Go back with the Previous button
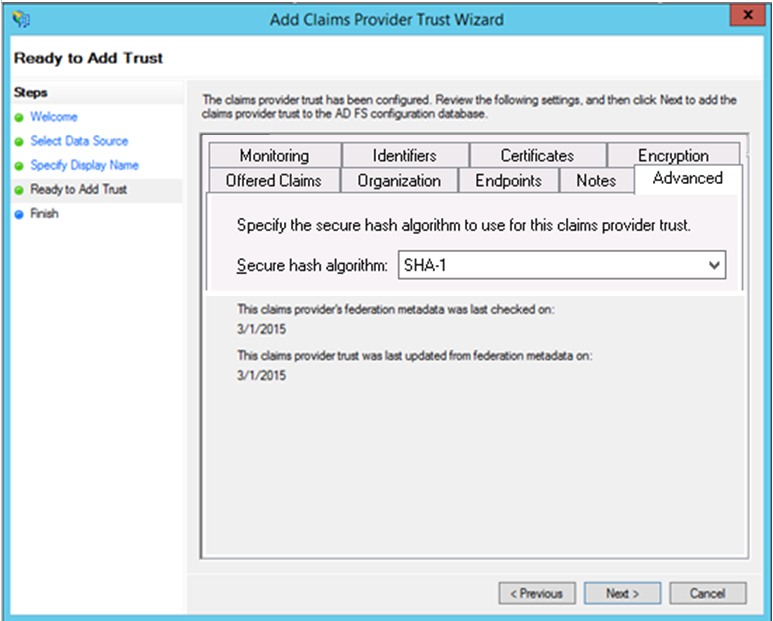This screenshot has width=773, height=621. pyautogui.click(x=537, y=593)
